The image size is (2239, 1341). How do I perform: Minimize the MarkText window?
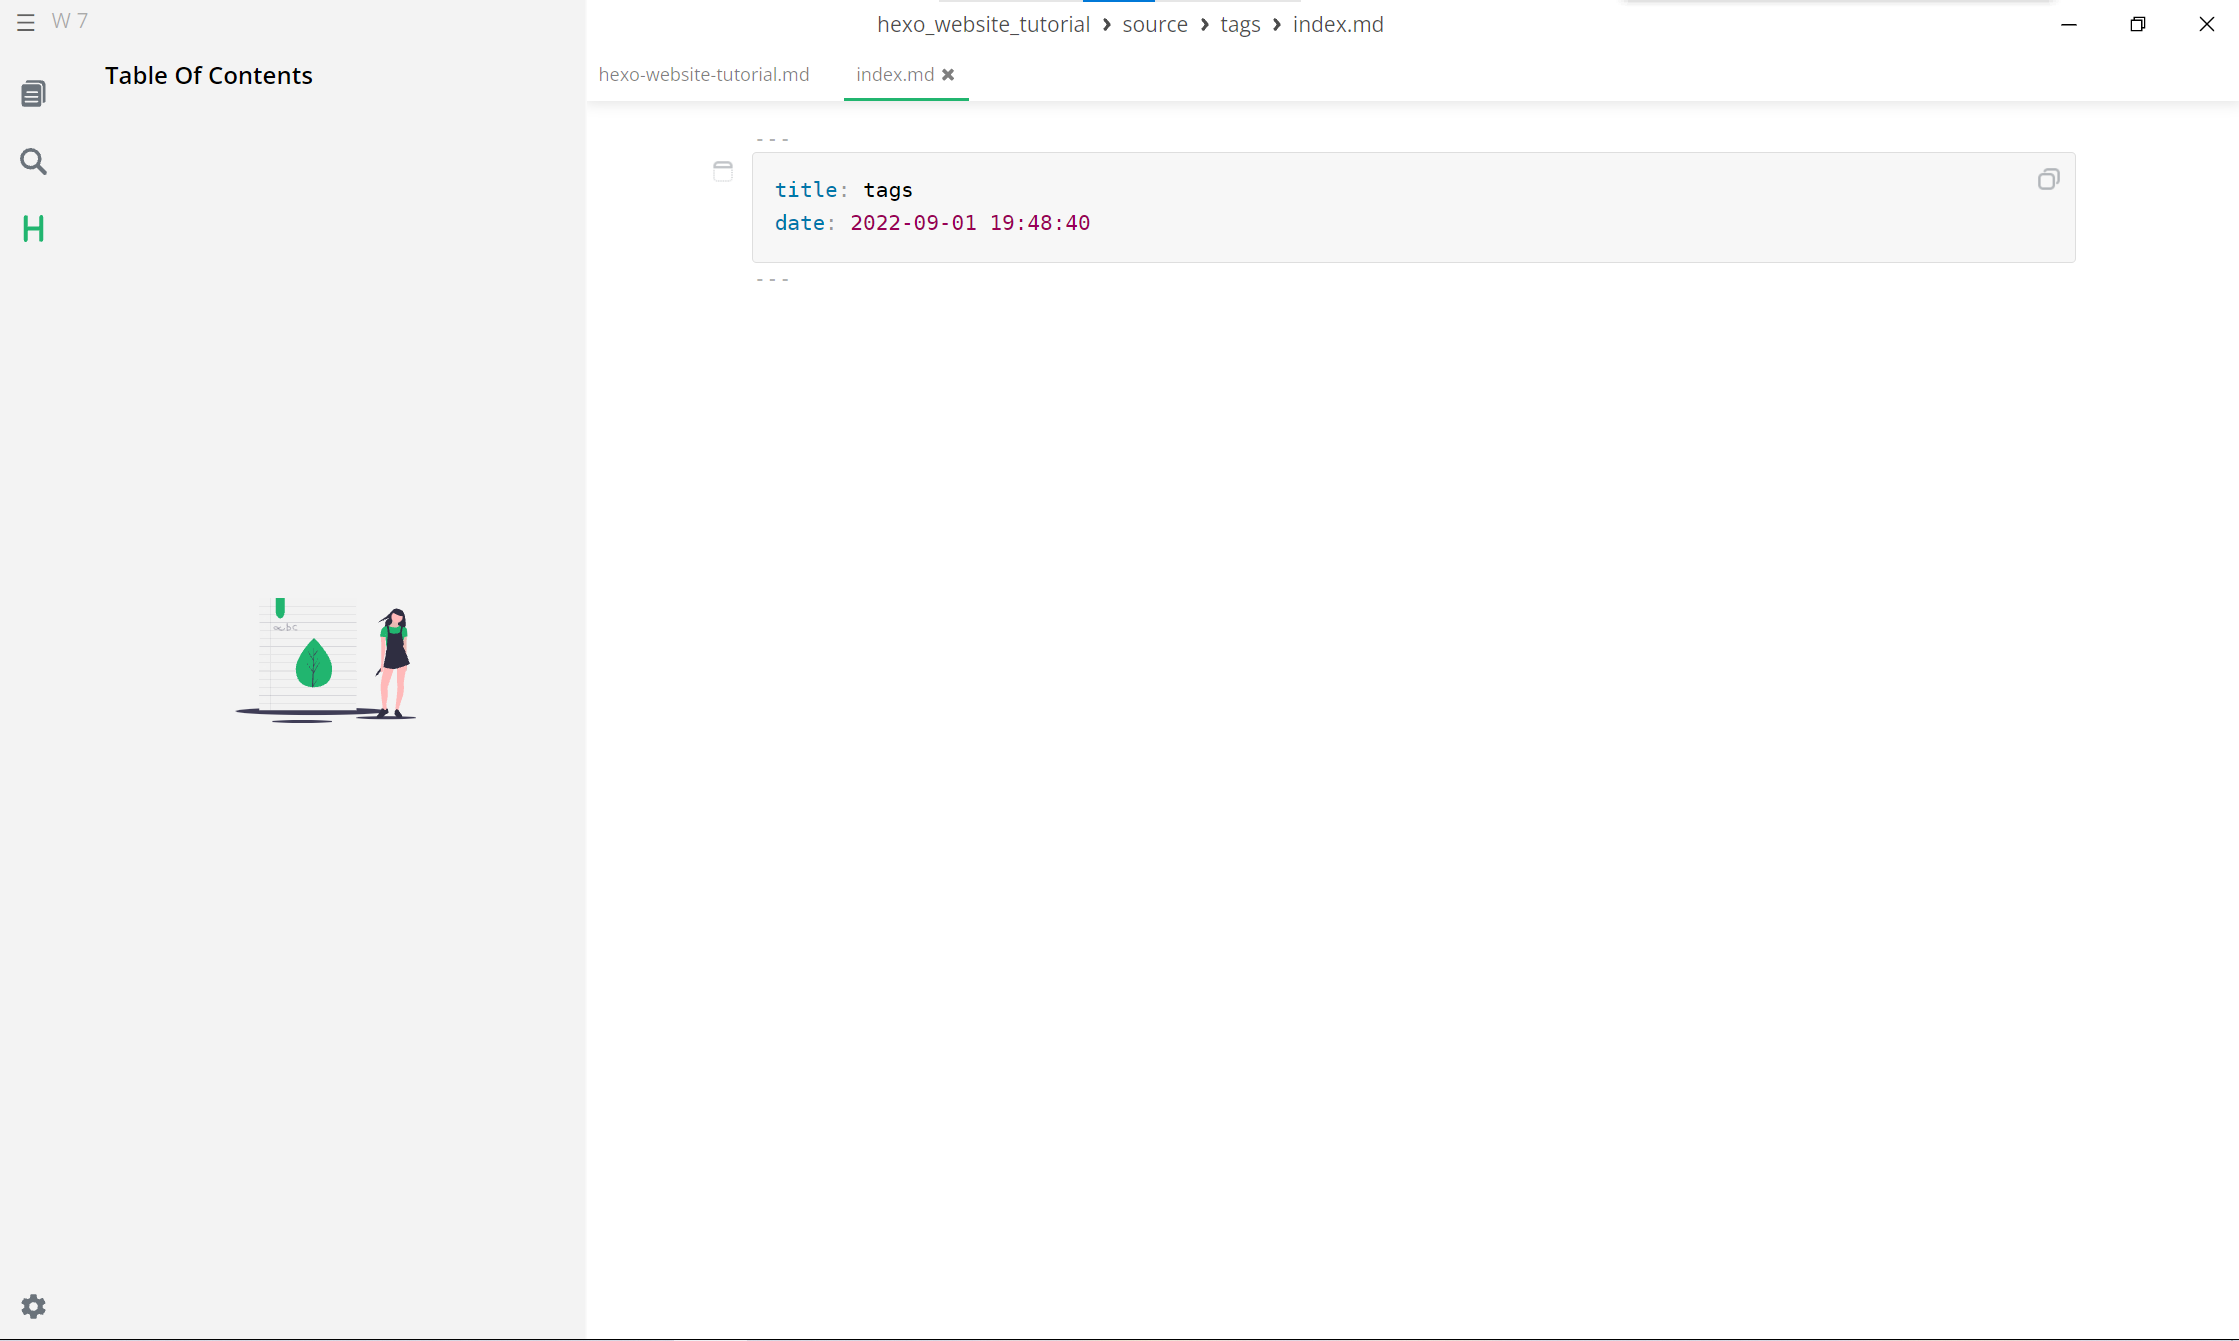[2068, 24]
